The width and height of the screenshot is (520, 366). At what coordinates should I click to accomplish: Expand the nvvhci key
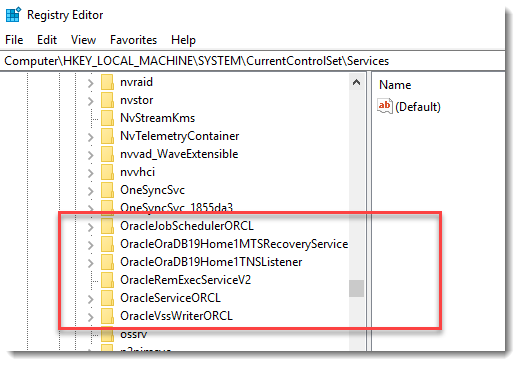click(91, 173)
